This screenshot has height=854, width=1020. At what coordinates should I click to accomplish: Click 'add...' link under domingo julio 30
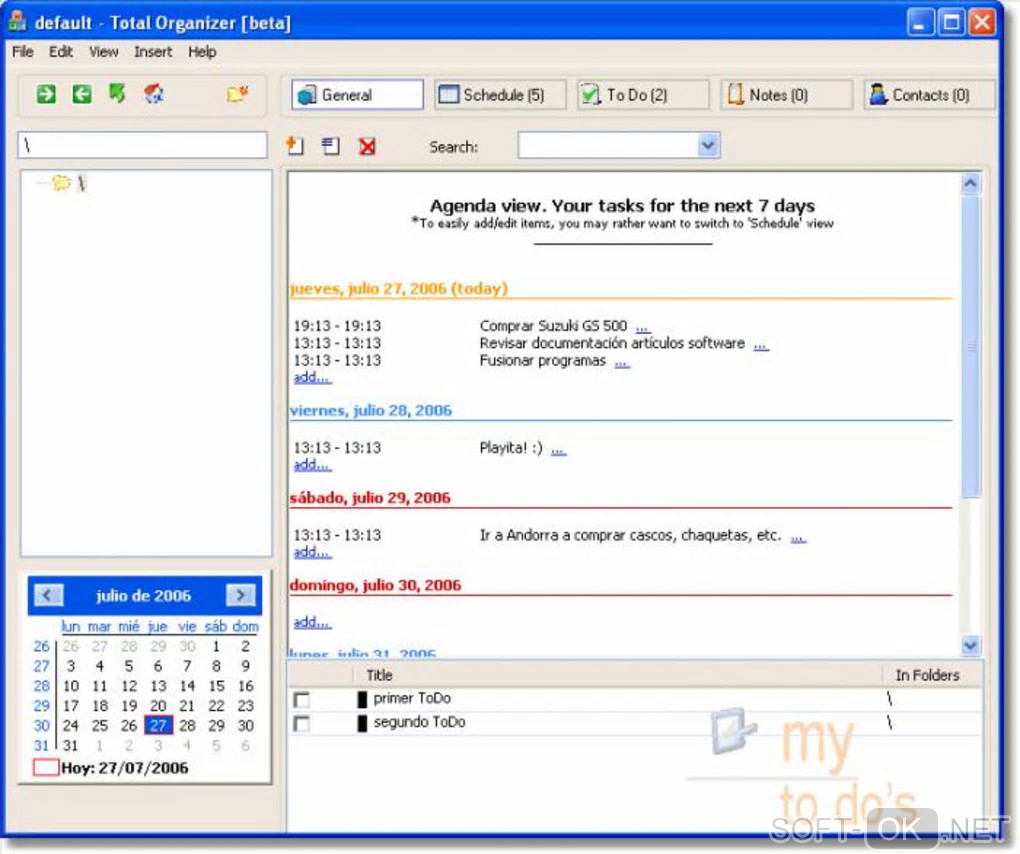[312, 622]
